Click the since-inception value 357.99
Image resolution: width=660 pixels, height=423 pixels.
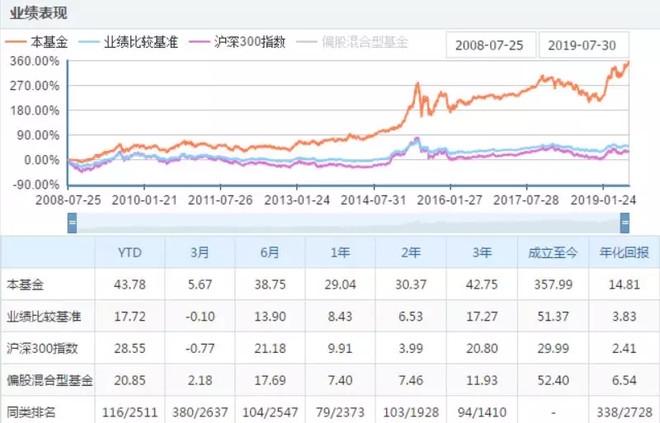pyautogui.click(x=553, y=285)
